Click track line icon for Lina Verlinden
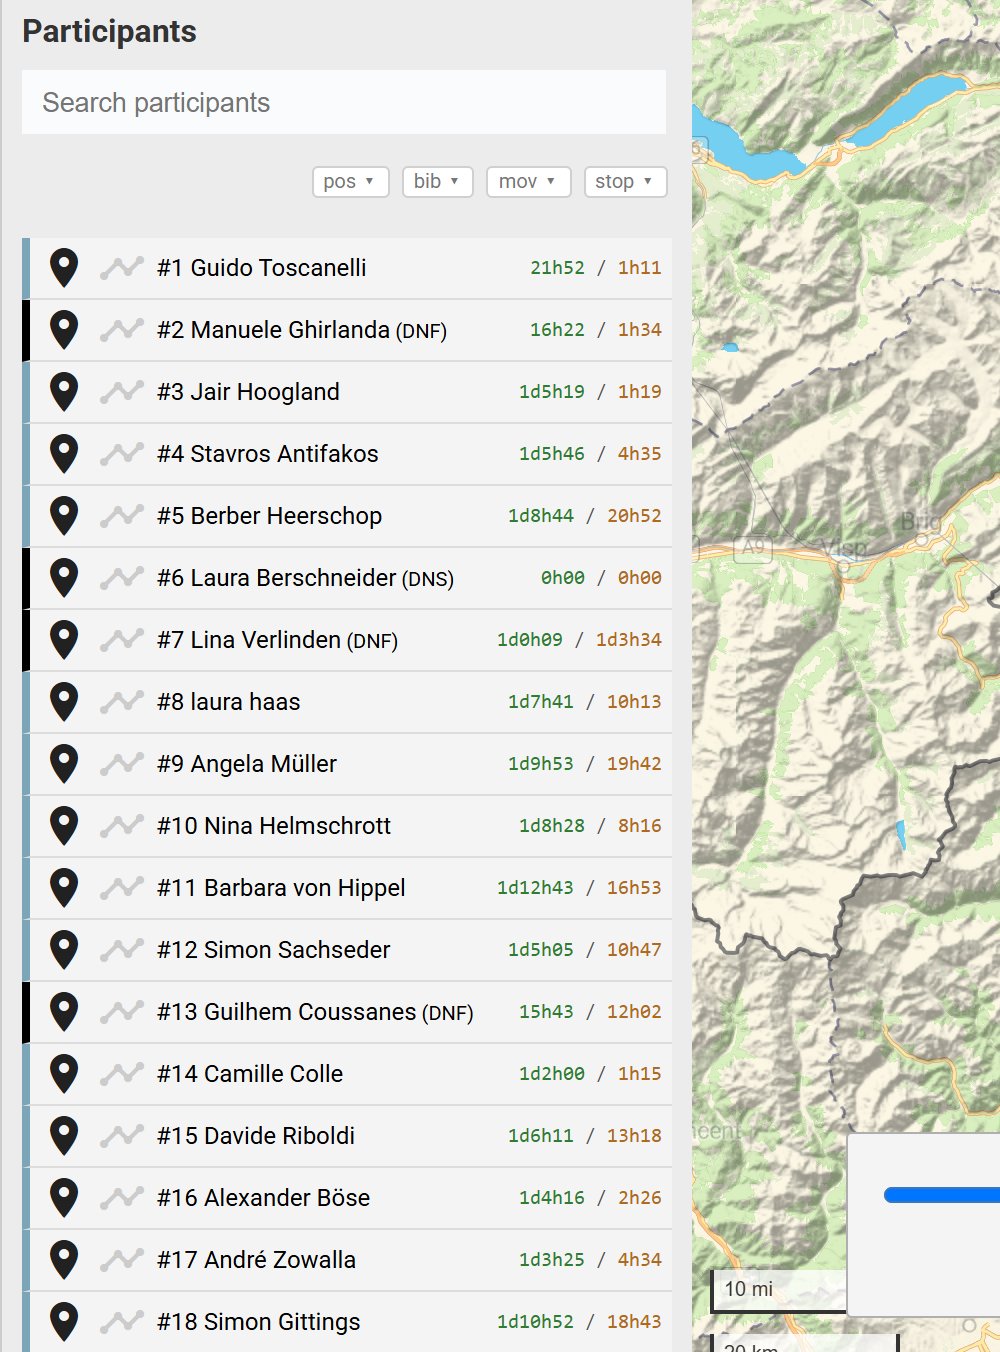 point(122,639)
